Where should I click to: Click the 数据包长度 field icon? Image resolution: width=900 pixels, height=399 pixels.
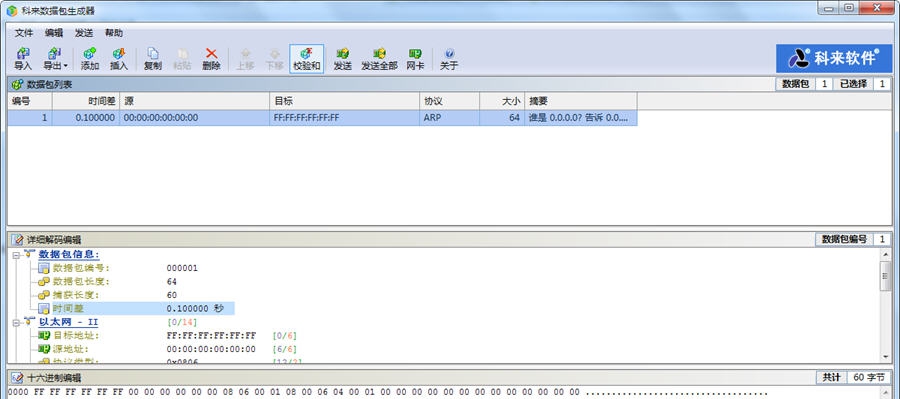(44, 281)
